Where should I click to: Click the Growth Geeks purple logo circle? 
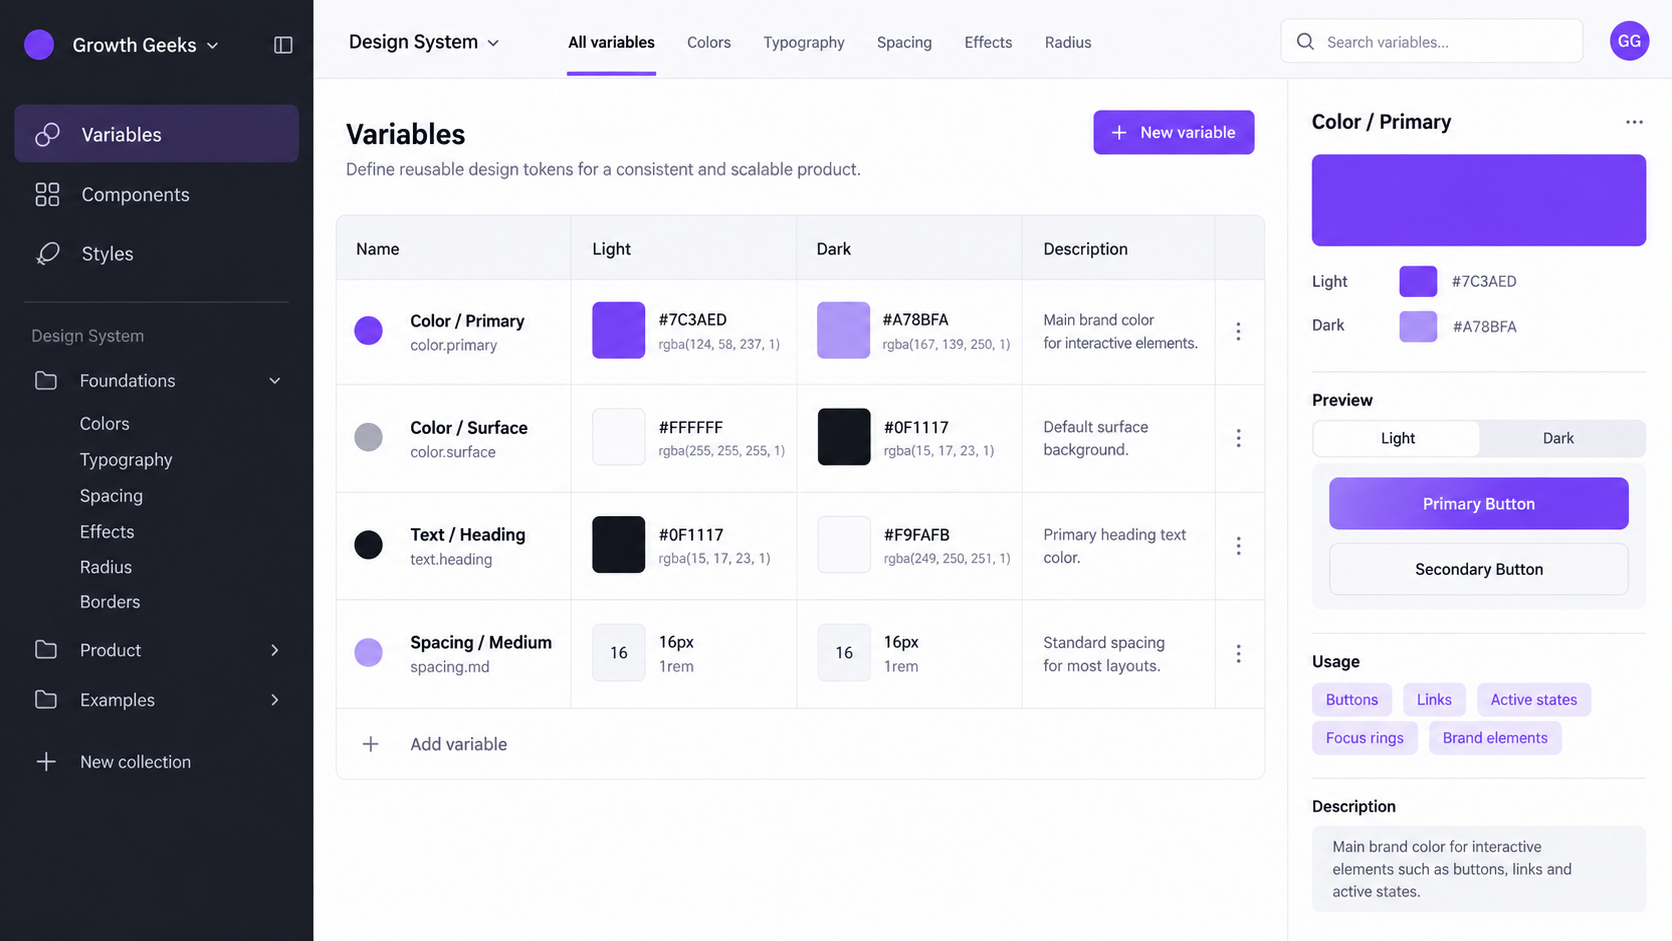(39, 45)
